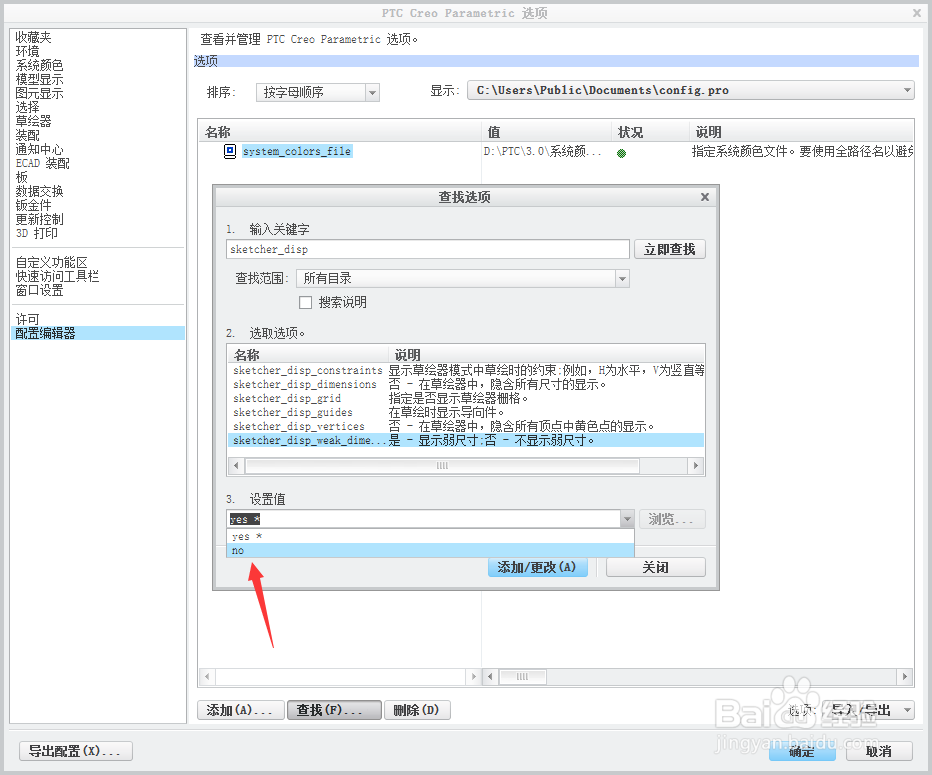Open 窗口设置 category
The width and height of the screenshot is (932, 775).
[x=39, y=291]
